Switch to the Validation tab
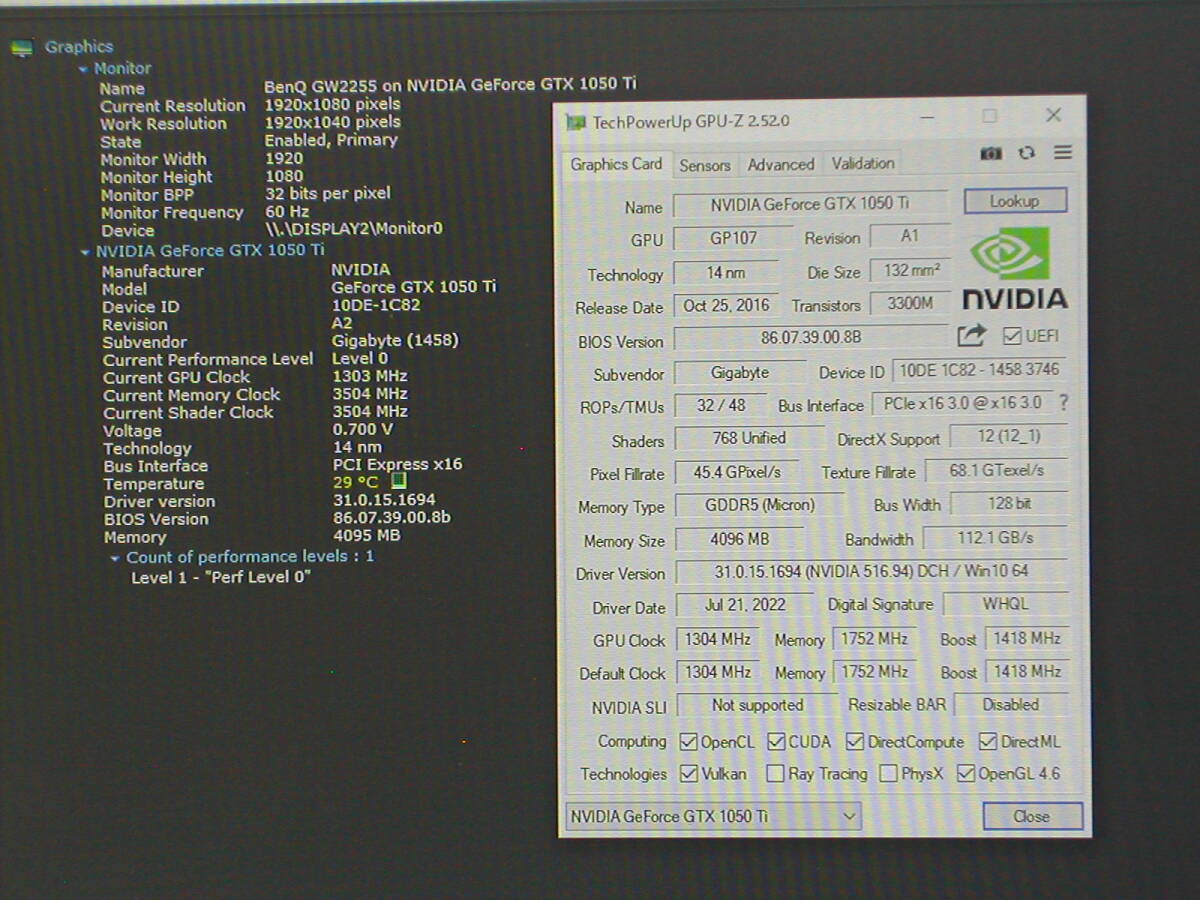Viewport: 1200px width, 900px height. coord(863,163)
